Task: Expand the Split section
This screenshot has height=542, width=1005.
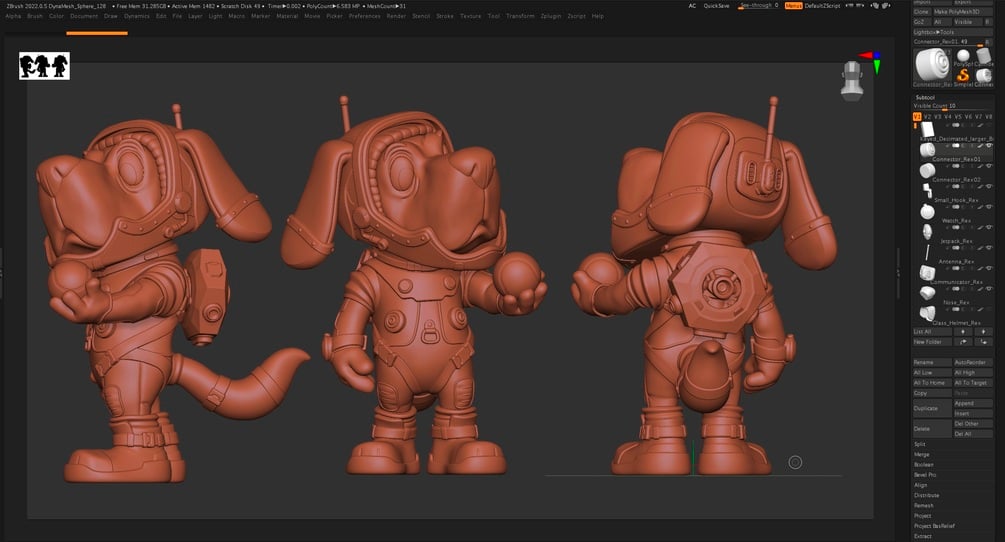Action: pyautogui.click(x=920, y=444)
